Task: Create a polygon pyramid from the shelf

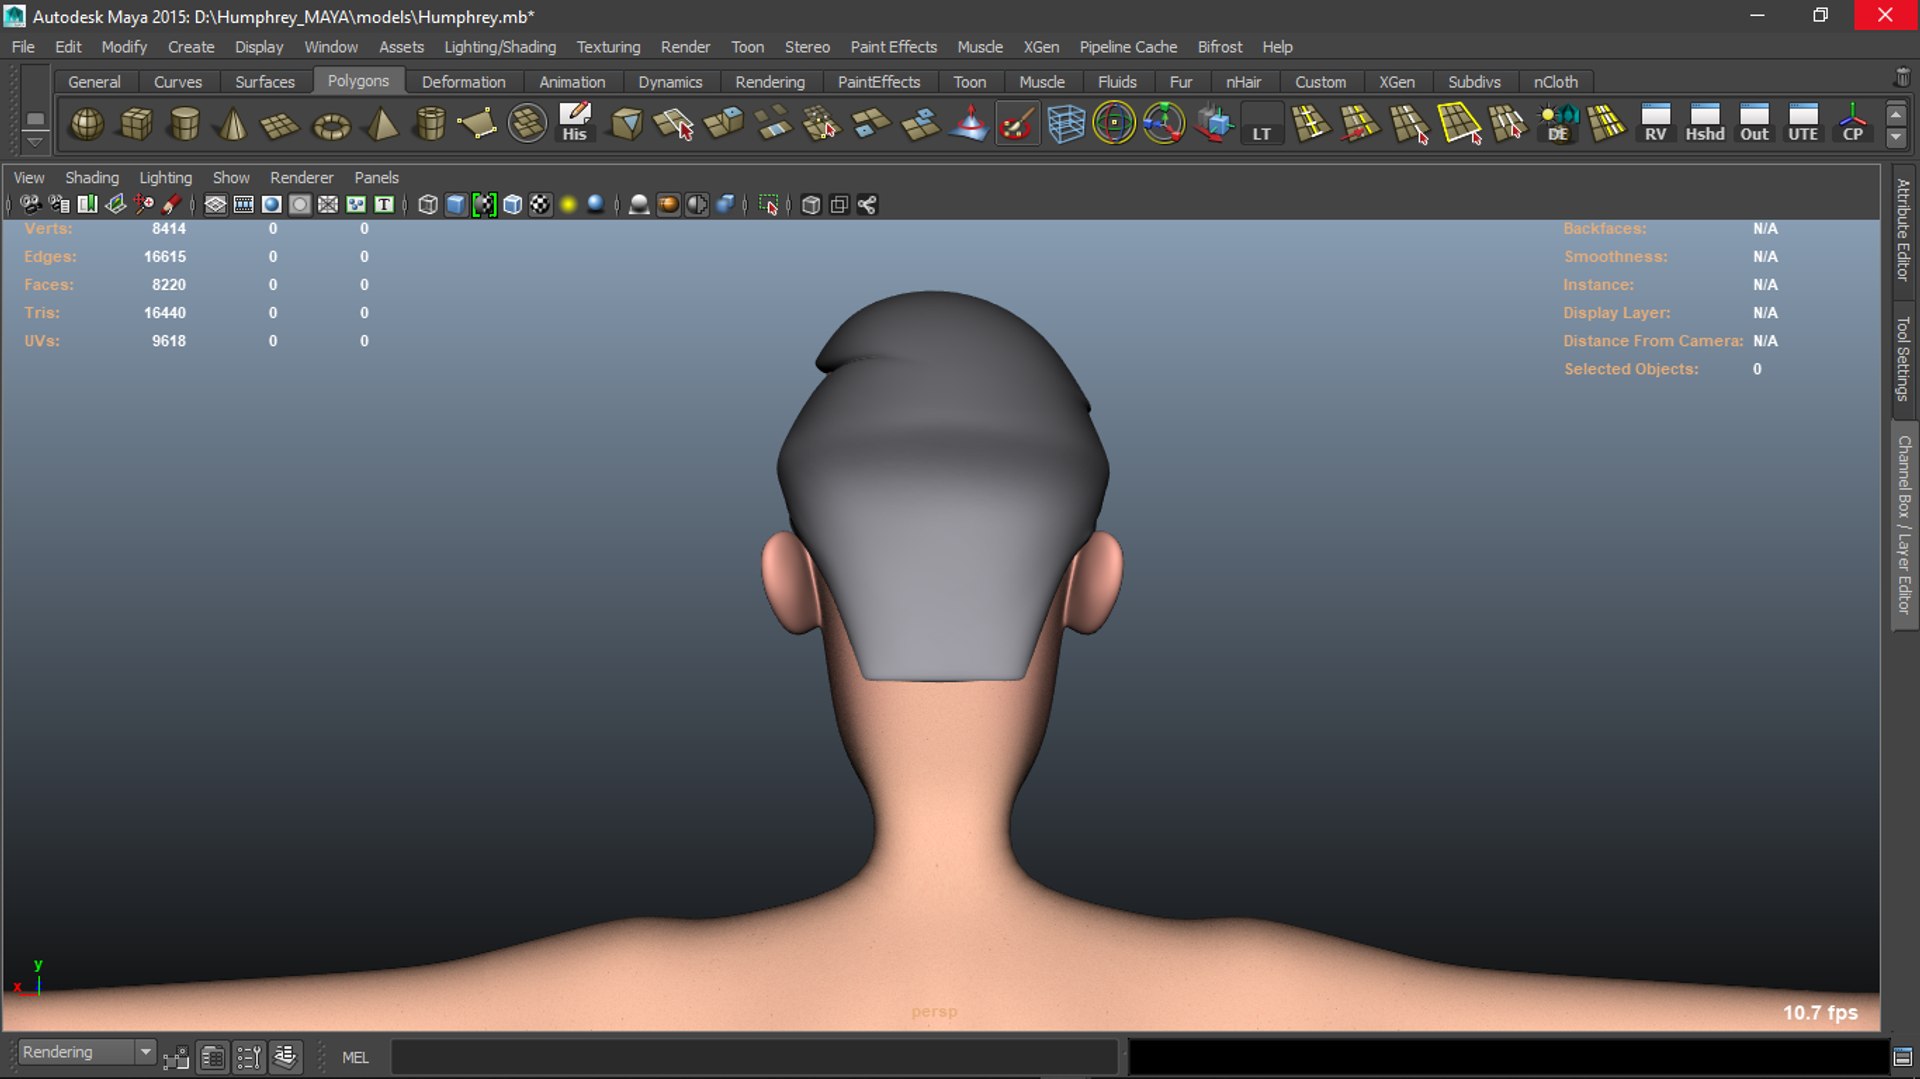Action: [381, 124]
